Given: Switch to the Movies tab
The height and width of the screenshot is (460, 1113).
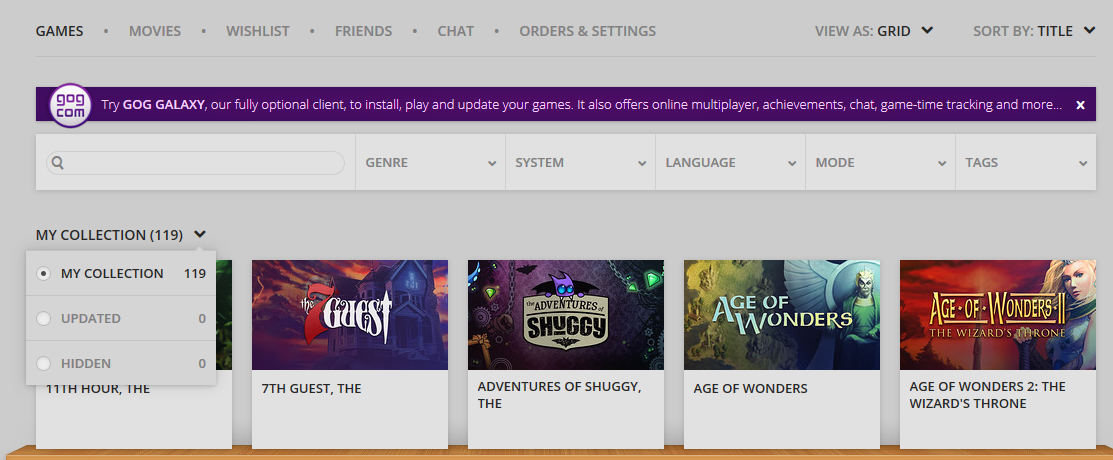Looking at the screenshot, I should coord(155,31).
